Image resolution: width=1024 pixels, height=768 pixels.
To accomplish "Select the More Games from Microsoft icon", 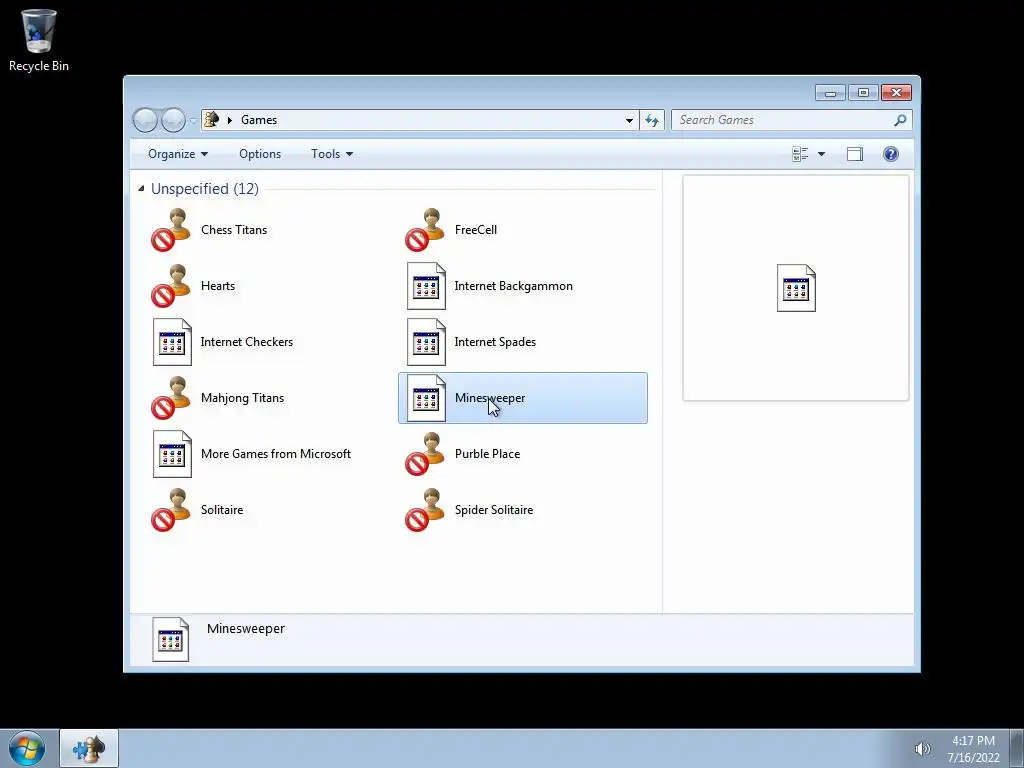I will [172, 455].
